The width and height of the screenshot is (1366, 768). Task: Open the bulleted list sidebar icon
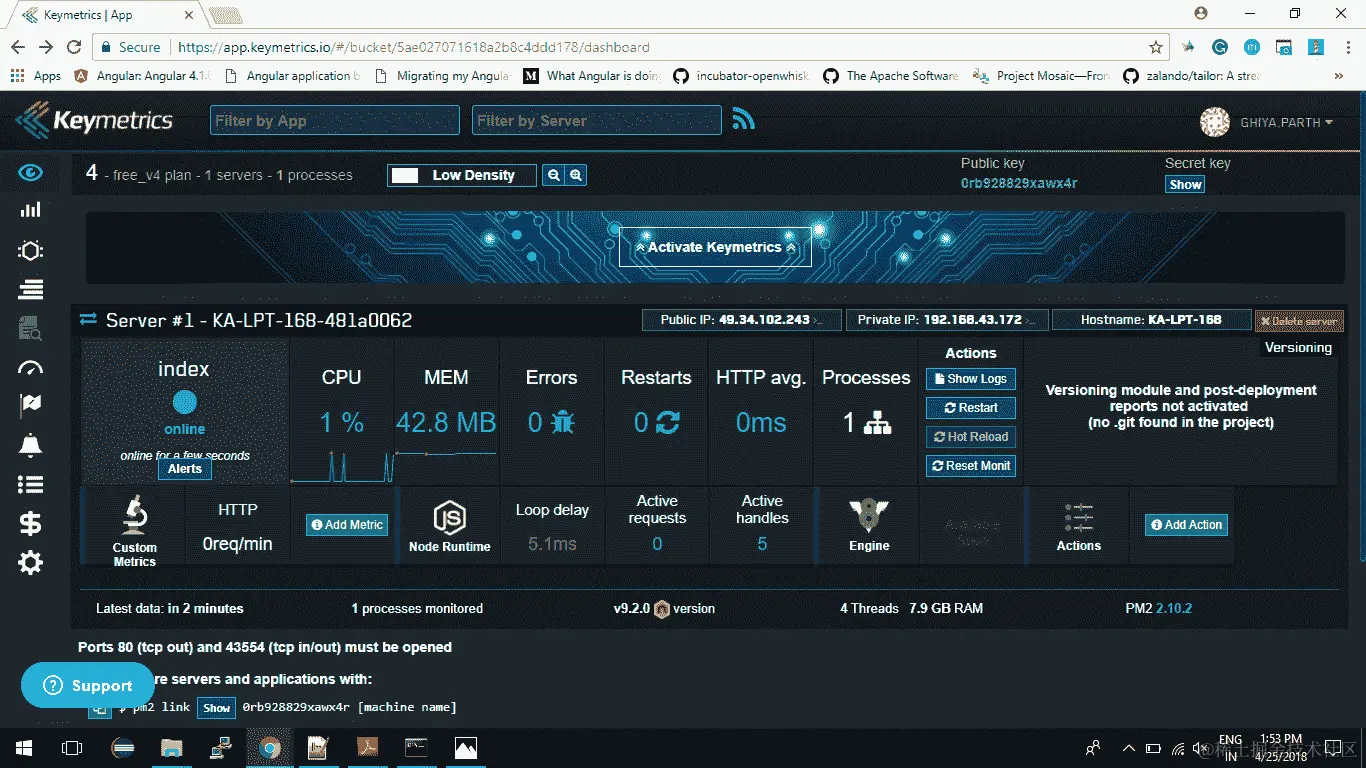tap(31, 485)
